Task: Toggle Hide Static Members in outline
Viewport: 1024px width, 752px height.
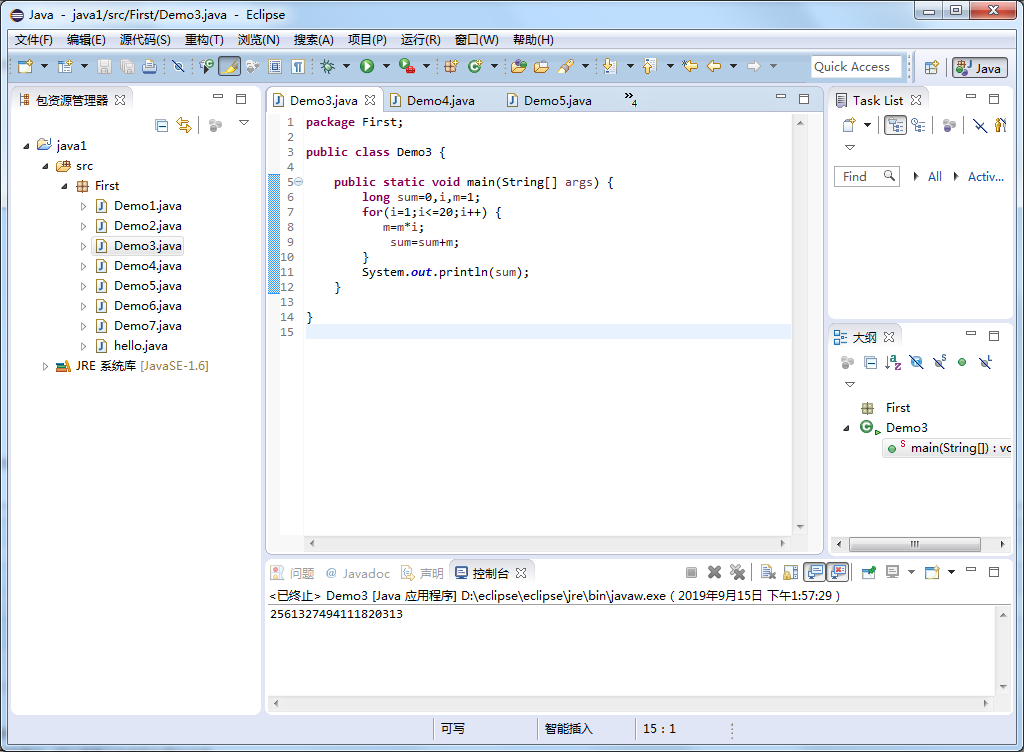Action: [940, 362]
